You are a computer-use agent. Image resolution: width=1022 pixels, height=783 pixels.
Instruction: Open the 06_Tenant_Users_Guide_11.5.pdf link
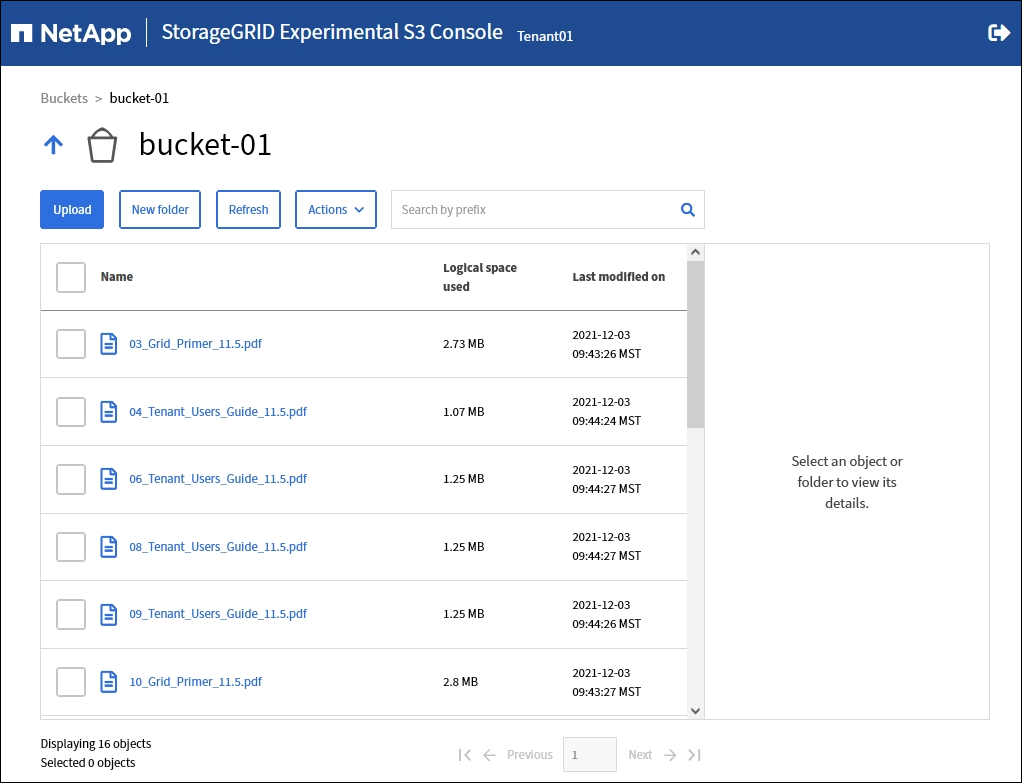218,479
